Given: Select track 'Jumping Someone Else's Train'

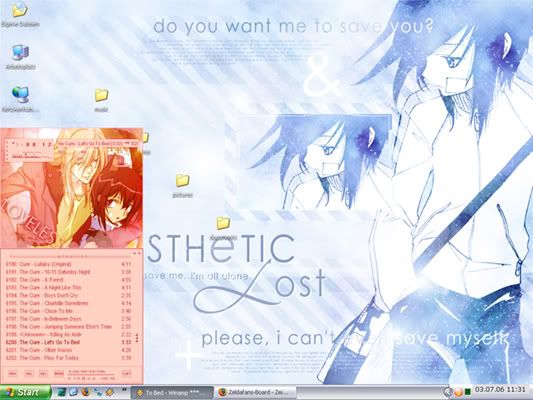Looking at the screenshot, I should coord(68,327).
